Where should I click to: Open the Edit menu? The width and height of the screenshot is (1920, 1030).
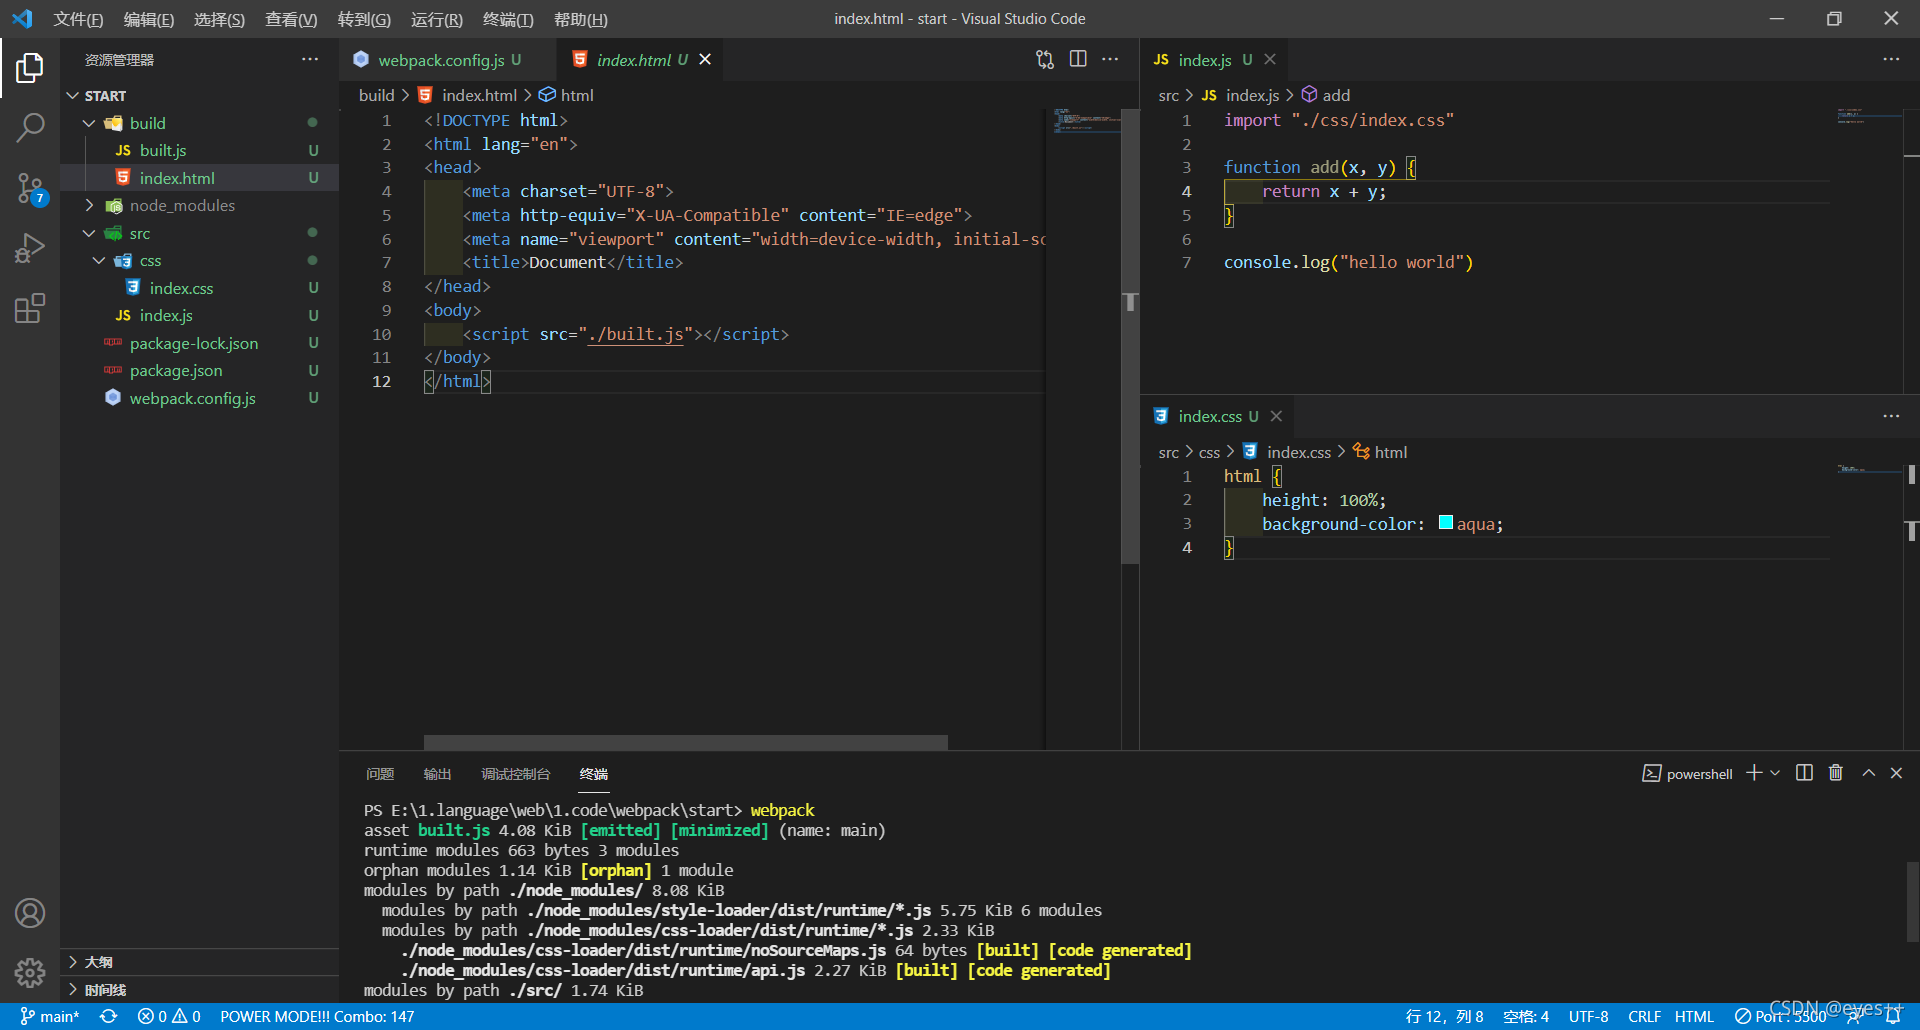(x=148, y=19)
